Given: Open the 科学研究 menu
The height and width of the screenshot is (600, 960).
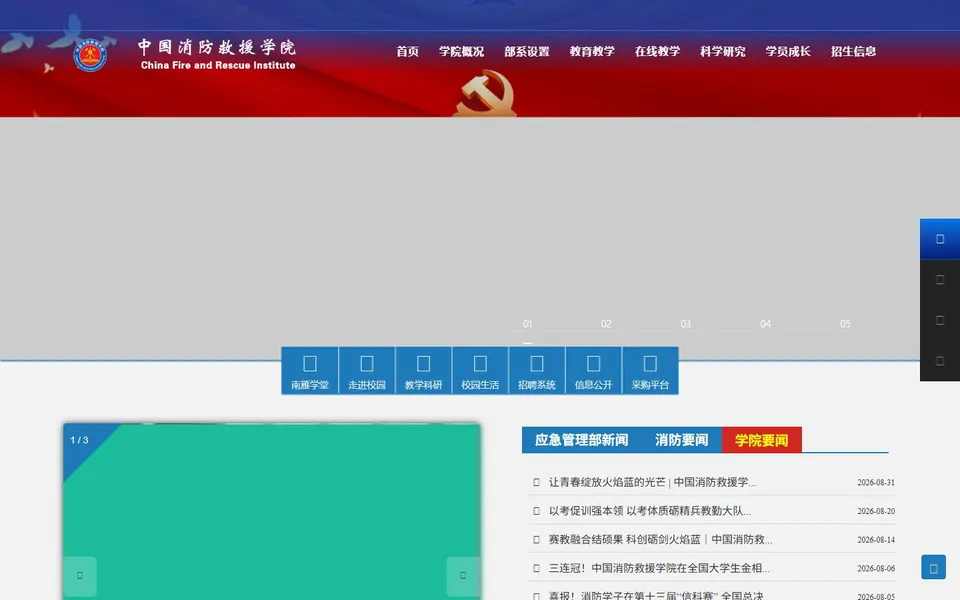Looking at the screenshot, I should click(x=723, y=51).
